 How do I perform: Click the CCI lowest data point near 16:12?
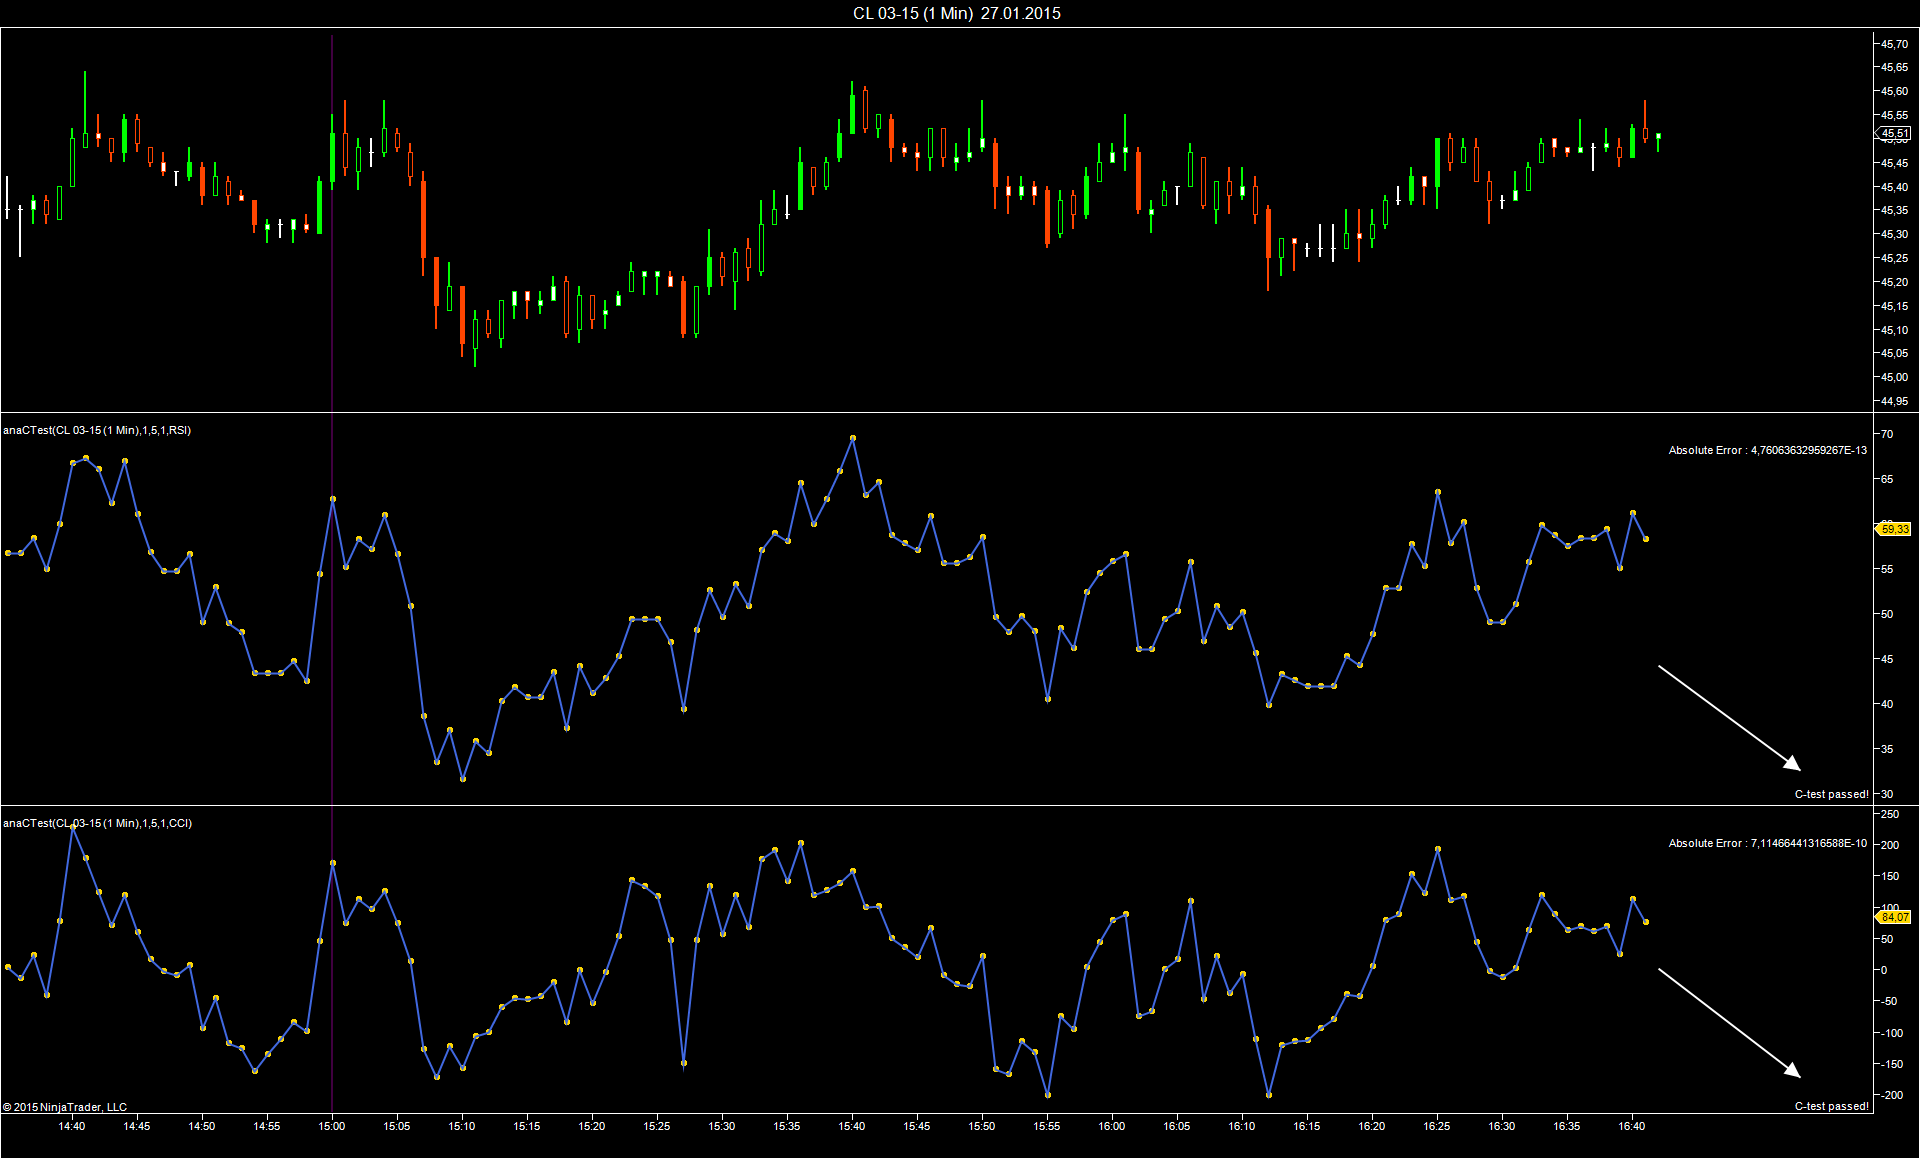click(x=1269, y=1095)
